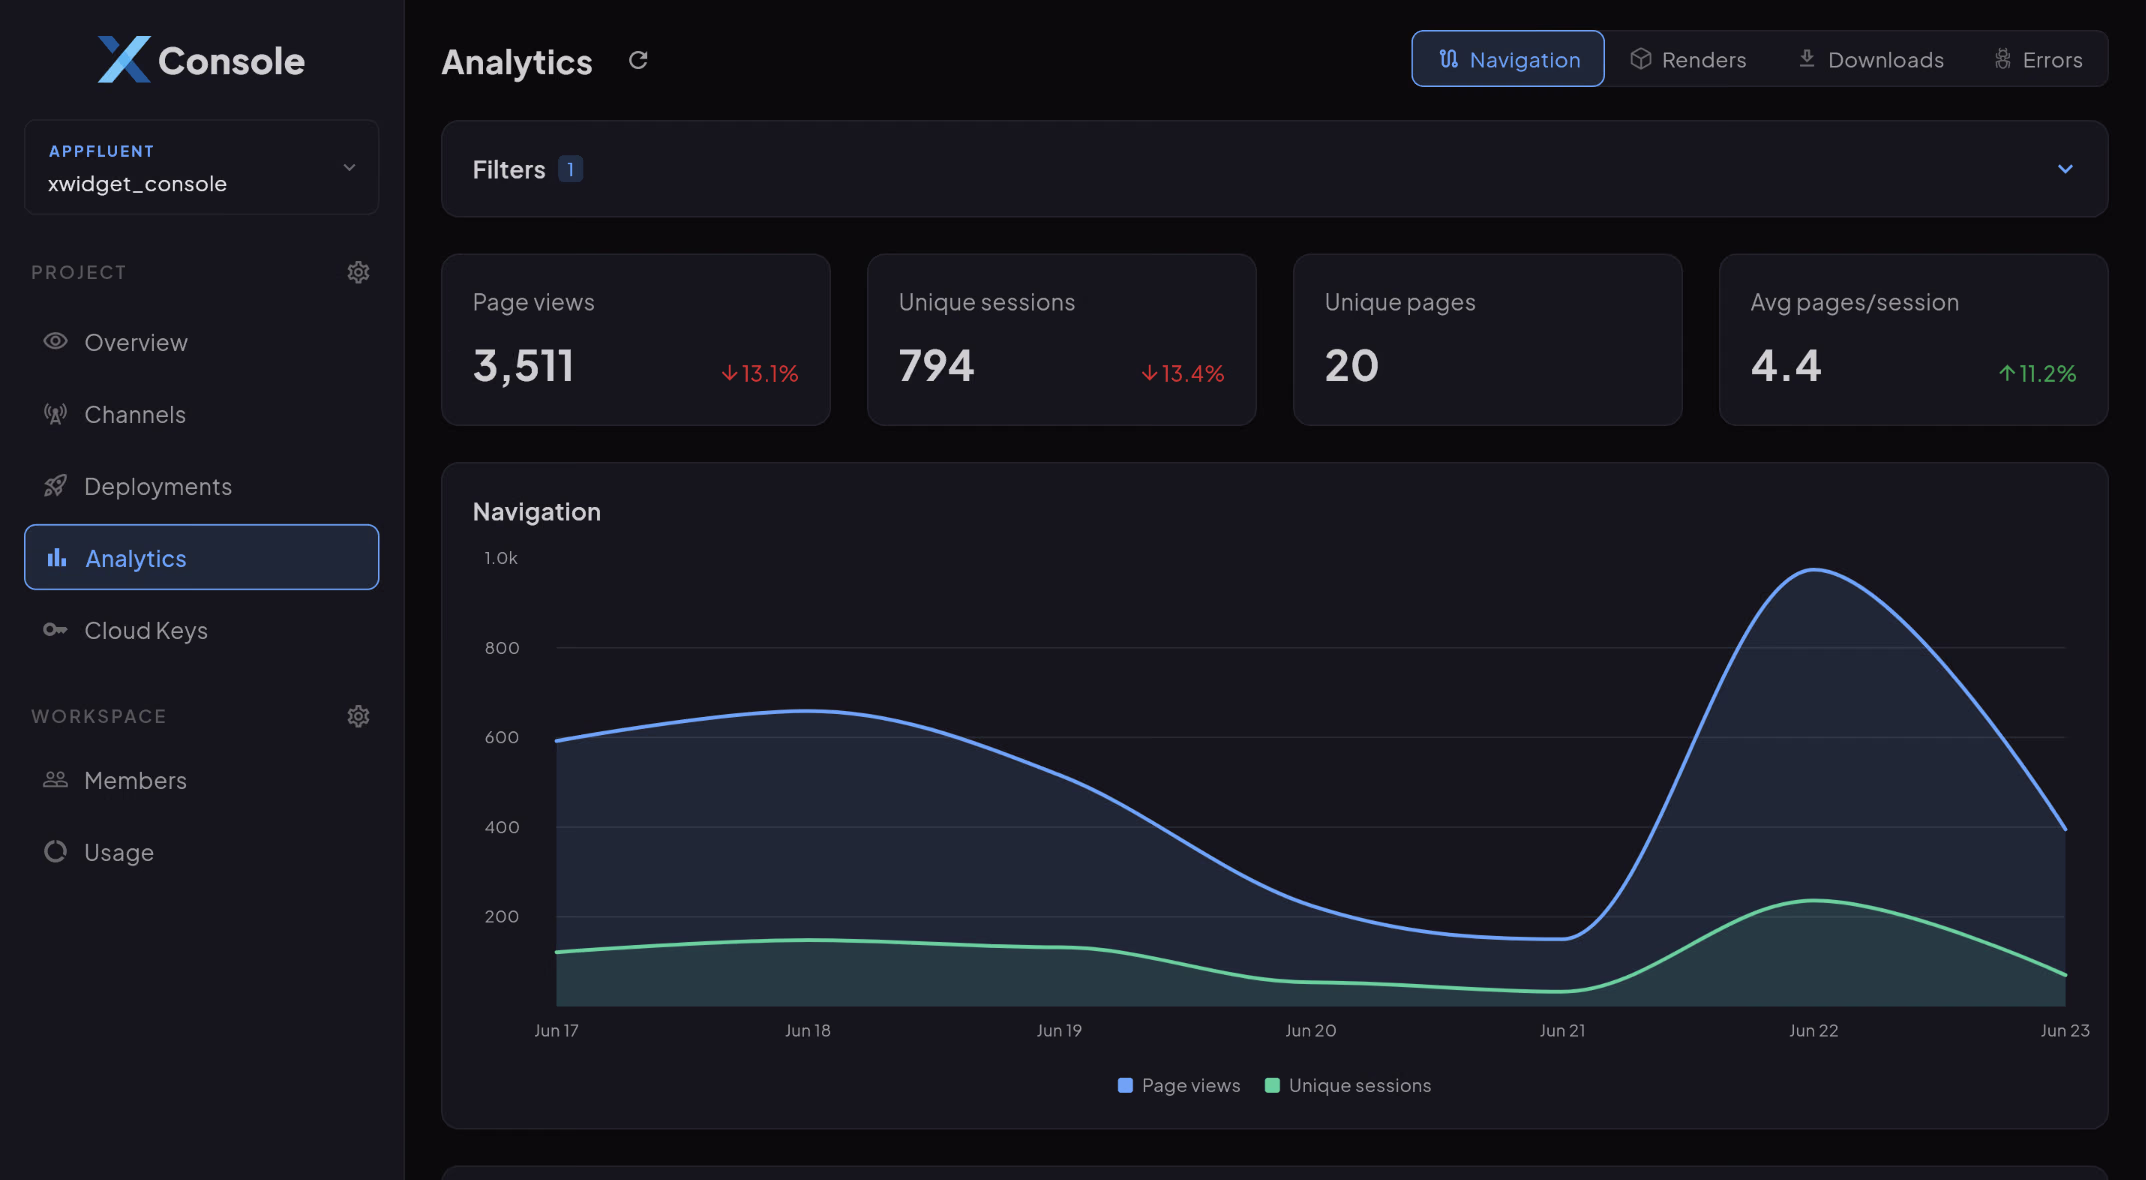Screen dimensions: 2146x1180
Task: Expand the Filters panel chevron
Action: pyautogui.click(x=2065, y=169)
